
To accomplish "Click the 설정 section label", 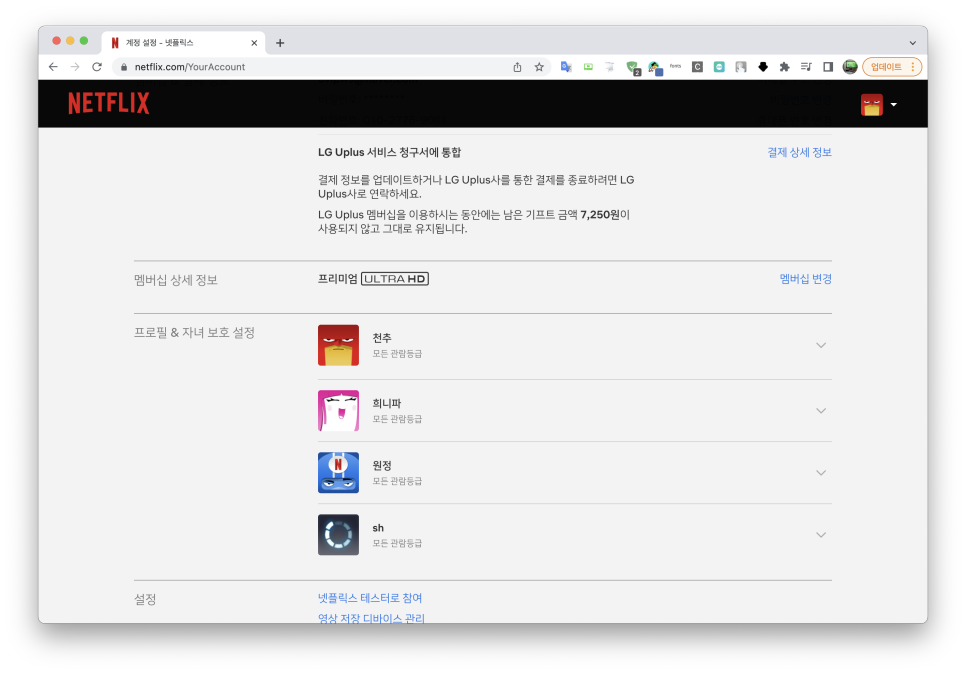I will (145, 599).
